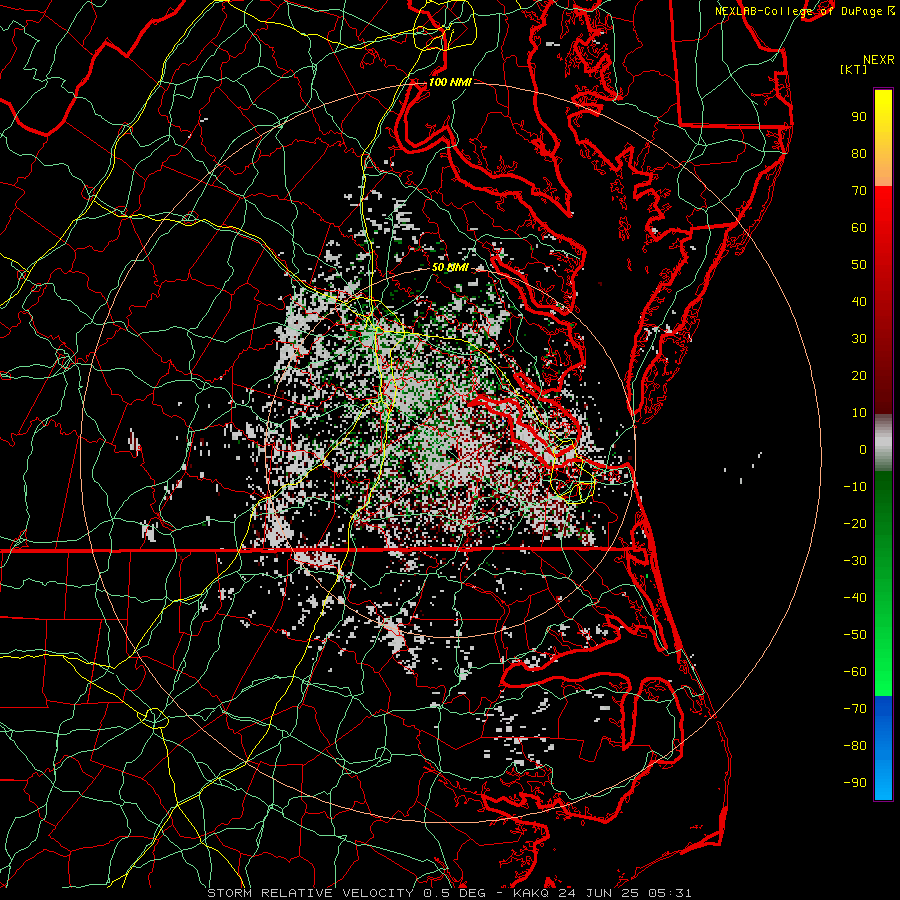Click the 90 value on the velocity scale
900x900 pixels.
tap(859, 117)
